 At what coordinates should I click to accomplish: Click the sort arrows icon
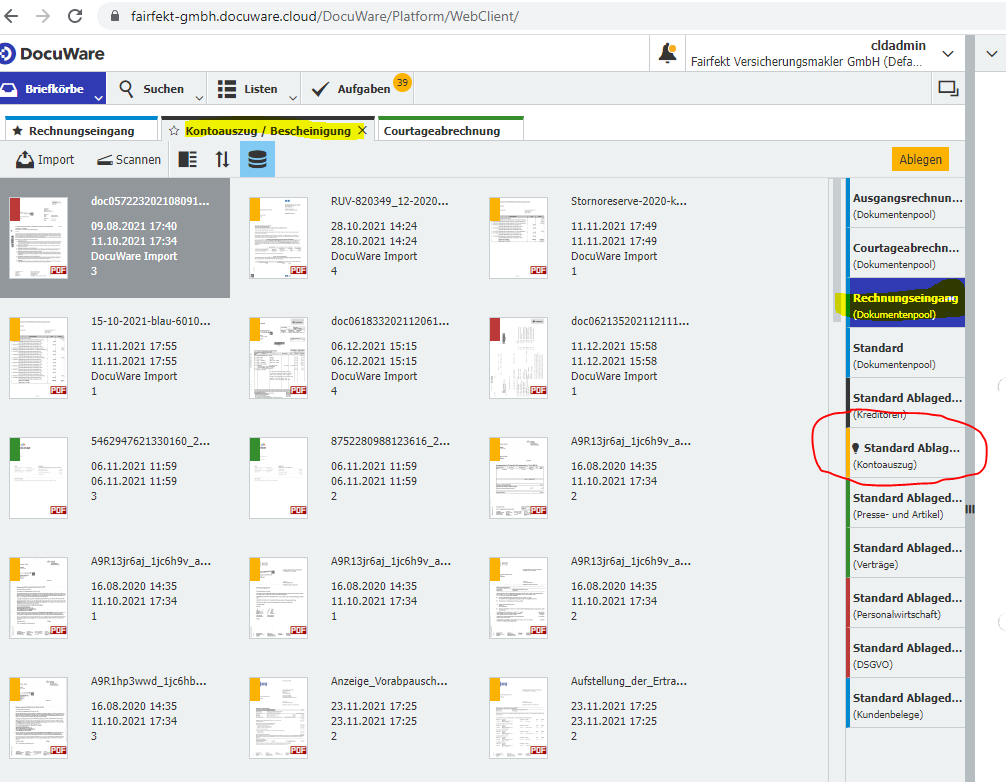222,159
